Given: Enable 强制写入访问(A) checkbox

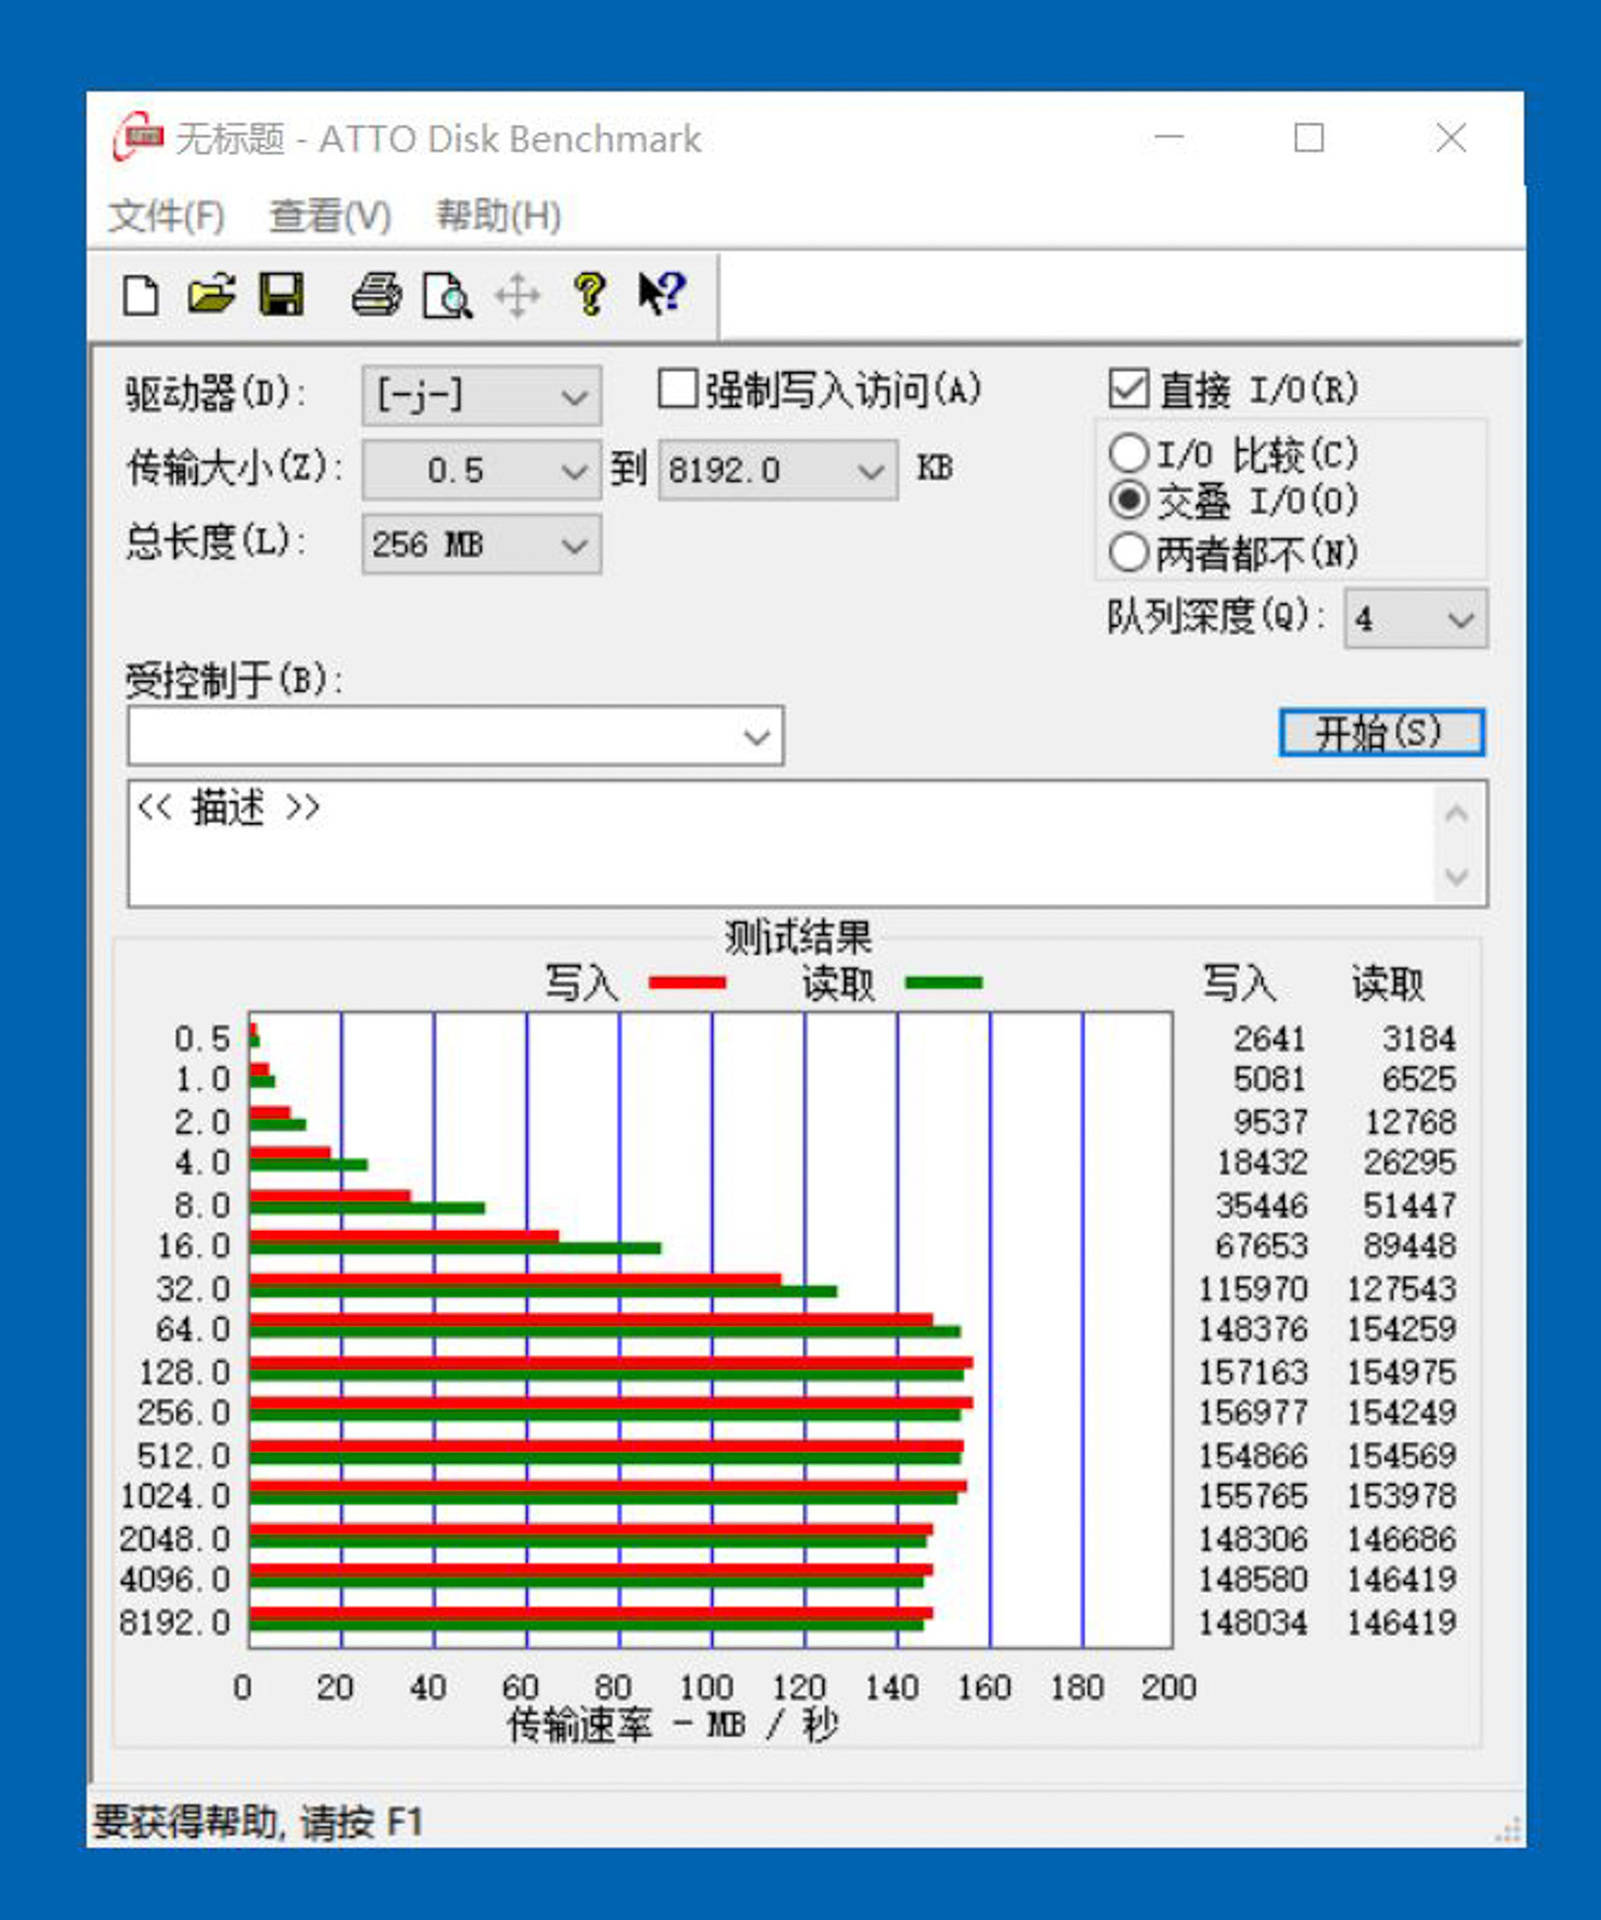Looking at the screenshot, I should pyautogui.click(x=677, y=389).
